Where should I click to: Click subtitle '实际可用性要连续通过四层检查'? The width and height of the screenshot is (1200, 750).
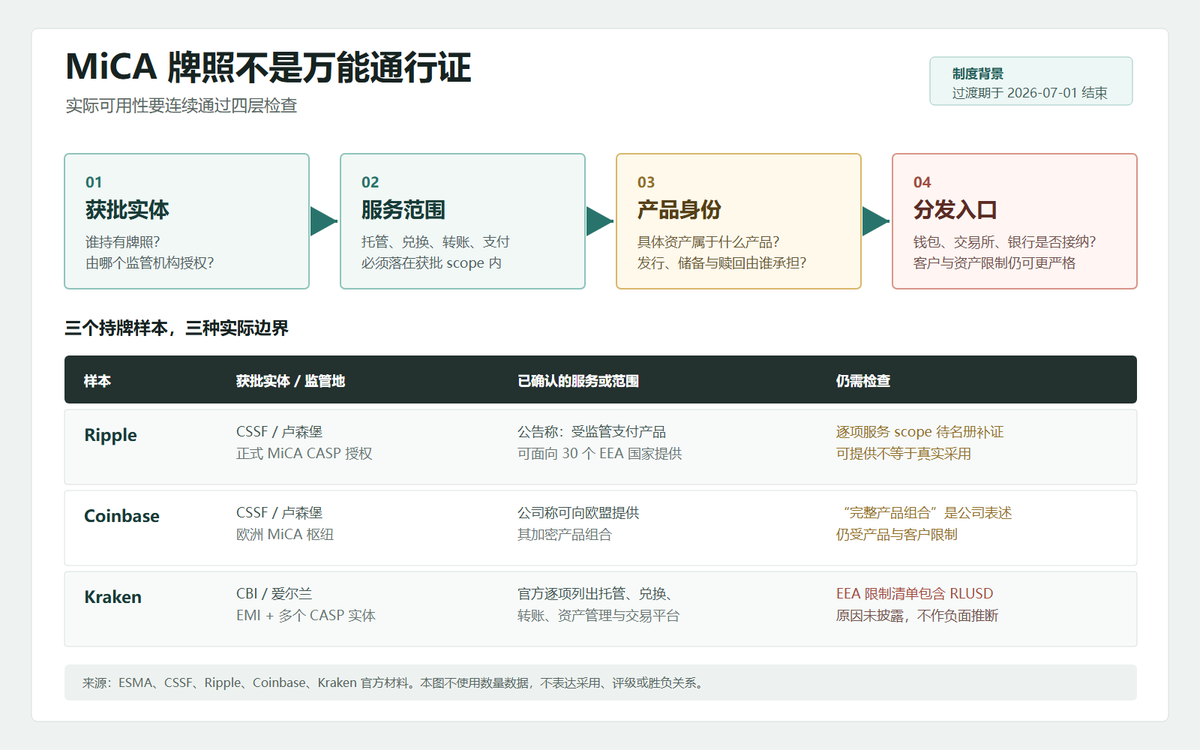[181, 105]
